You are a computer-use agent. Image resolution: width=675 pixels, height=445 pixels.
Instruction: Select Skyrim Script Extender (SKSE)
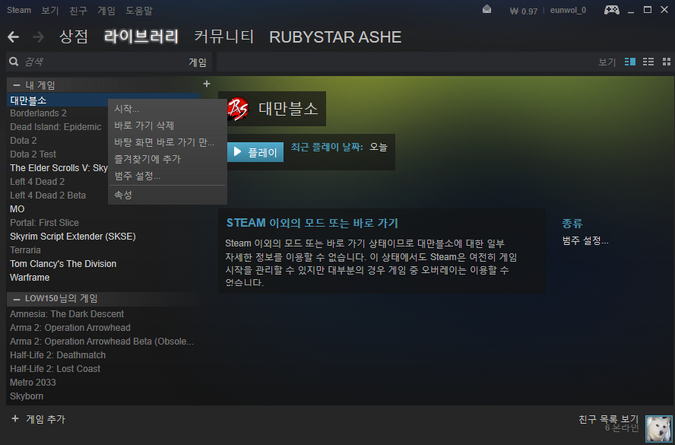(x=73, y=236)
